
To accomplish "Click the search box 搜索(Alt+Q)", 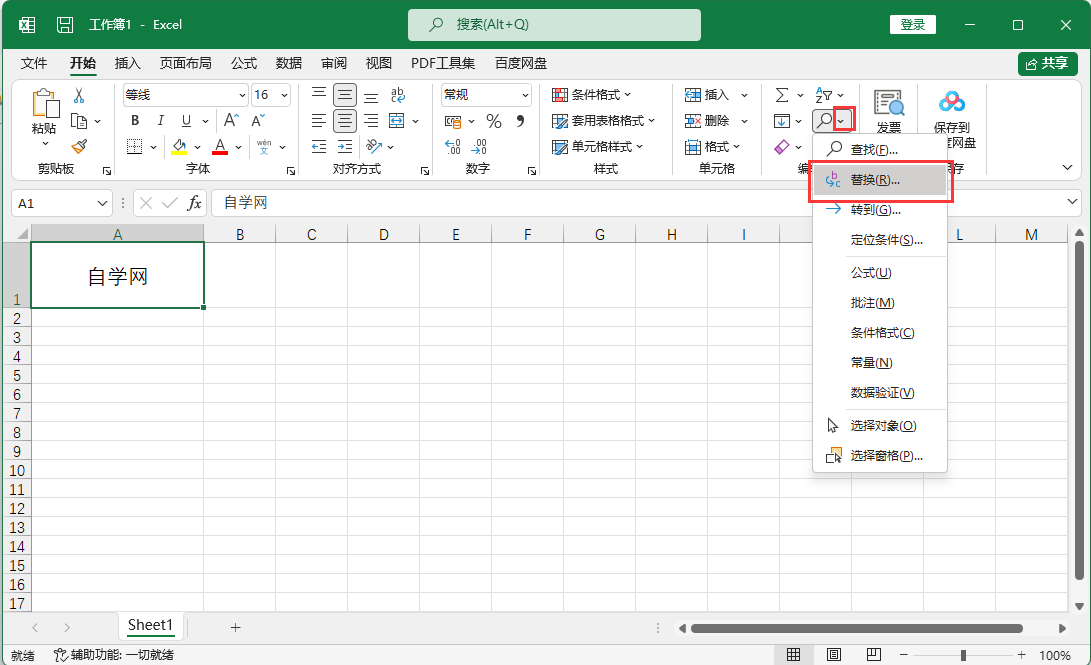I will pos(554,25).
